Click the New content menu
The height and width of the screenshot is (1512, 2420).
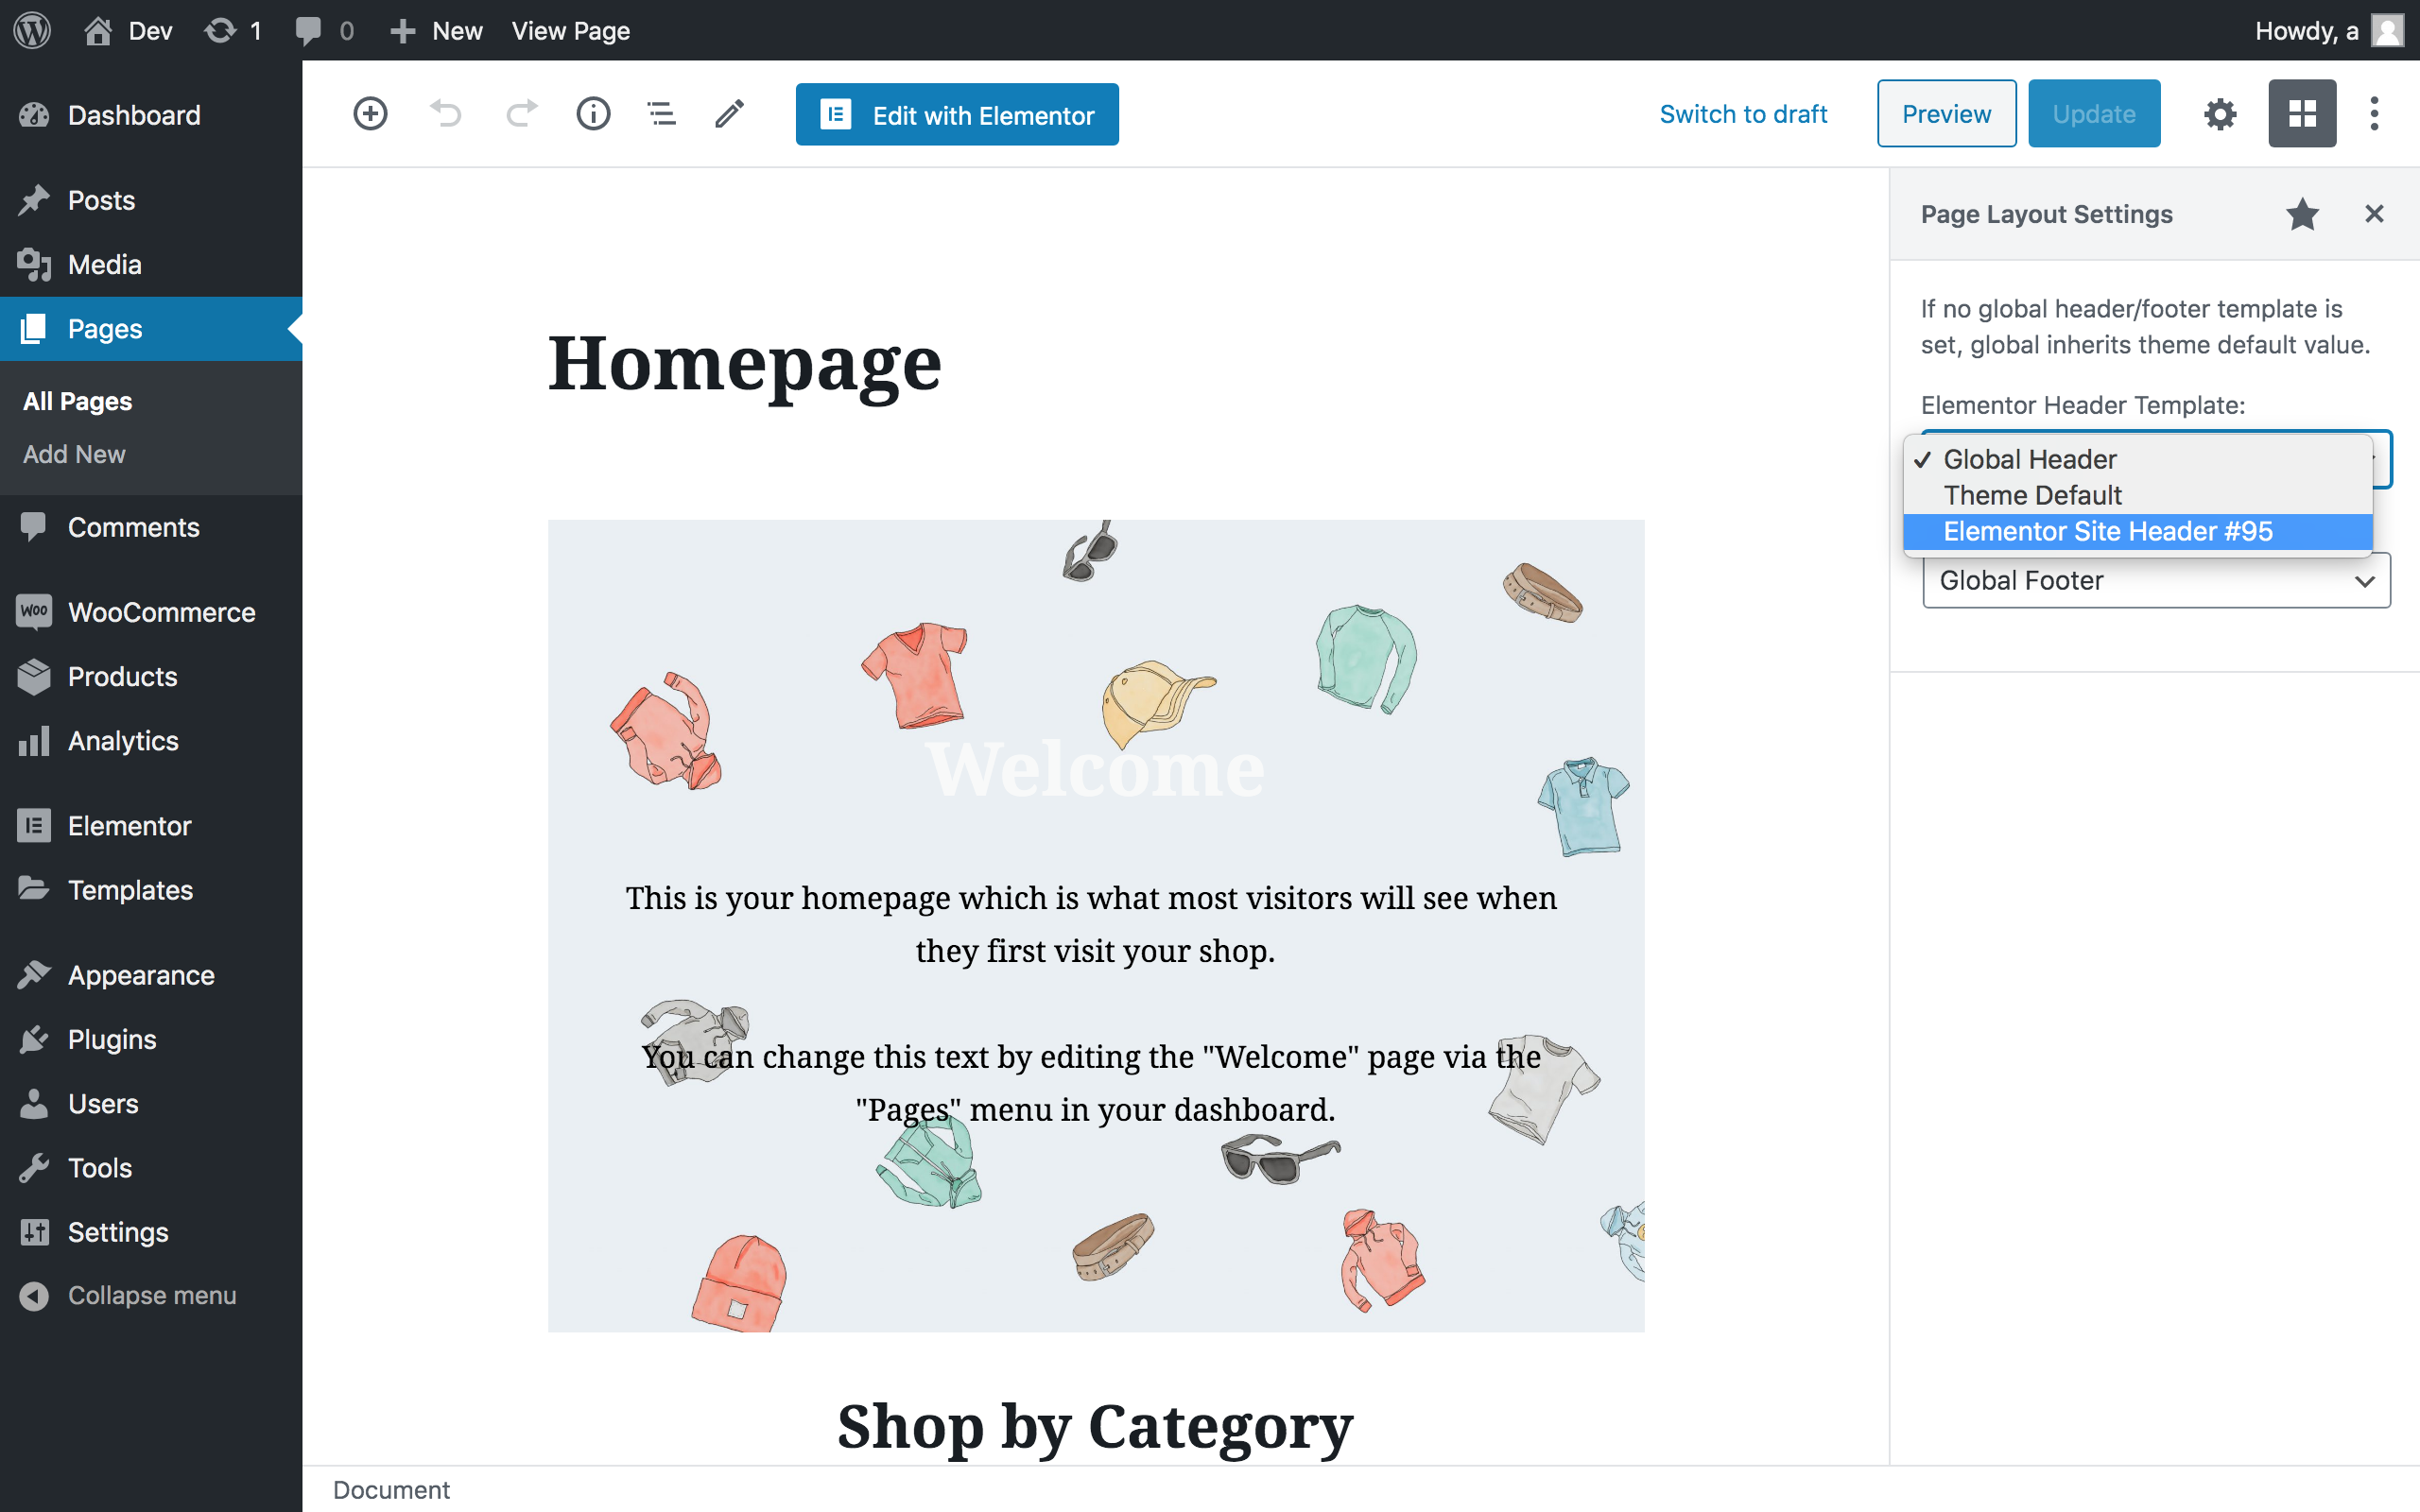(x=436, y=30)
